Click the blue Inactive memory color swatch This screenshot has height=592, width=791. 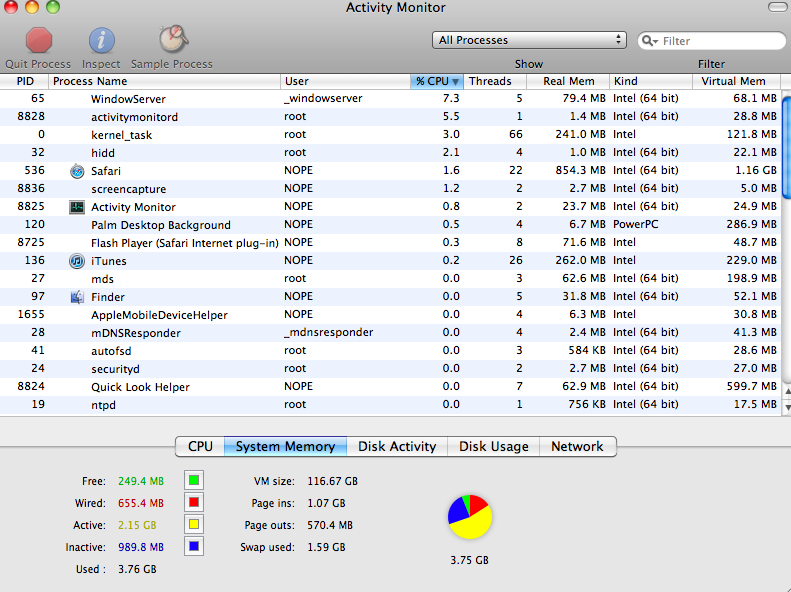click(194, 546)
